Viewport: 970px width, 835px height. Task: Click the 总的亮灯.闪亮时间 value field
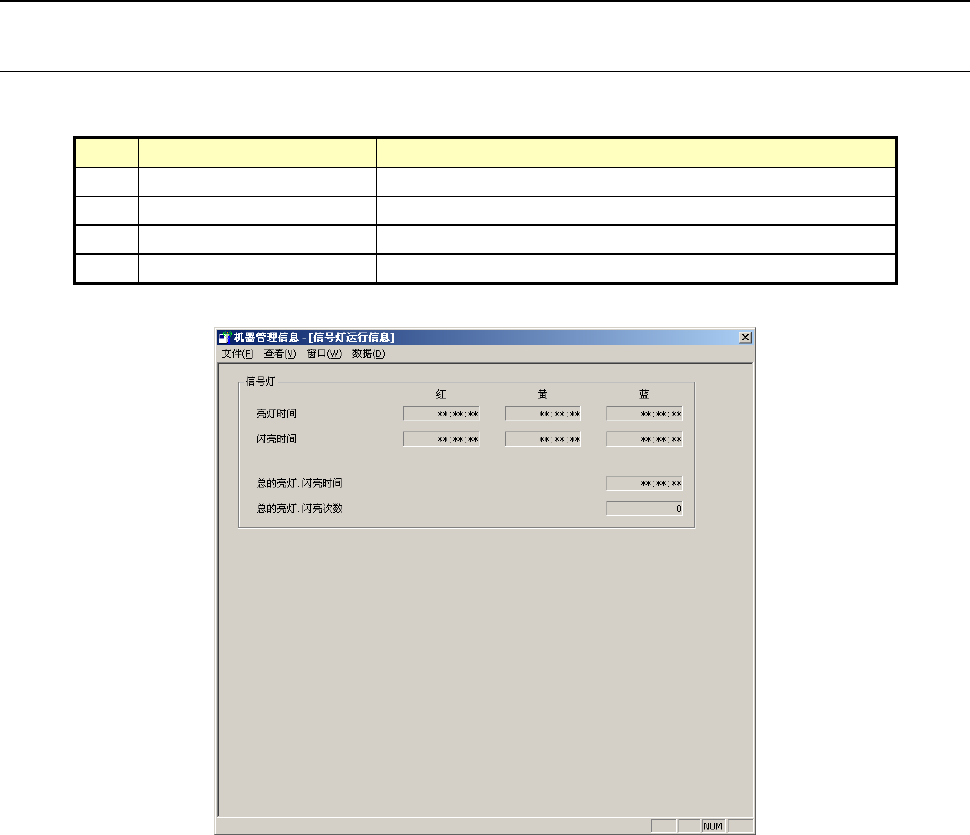point(645,483)
